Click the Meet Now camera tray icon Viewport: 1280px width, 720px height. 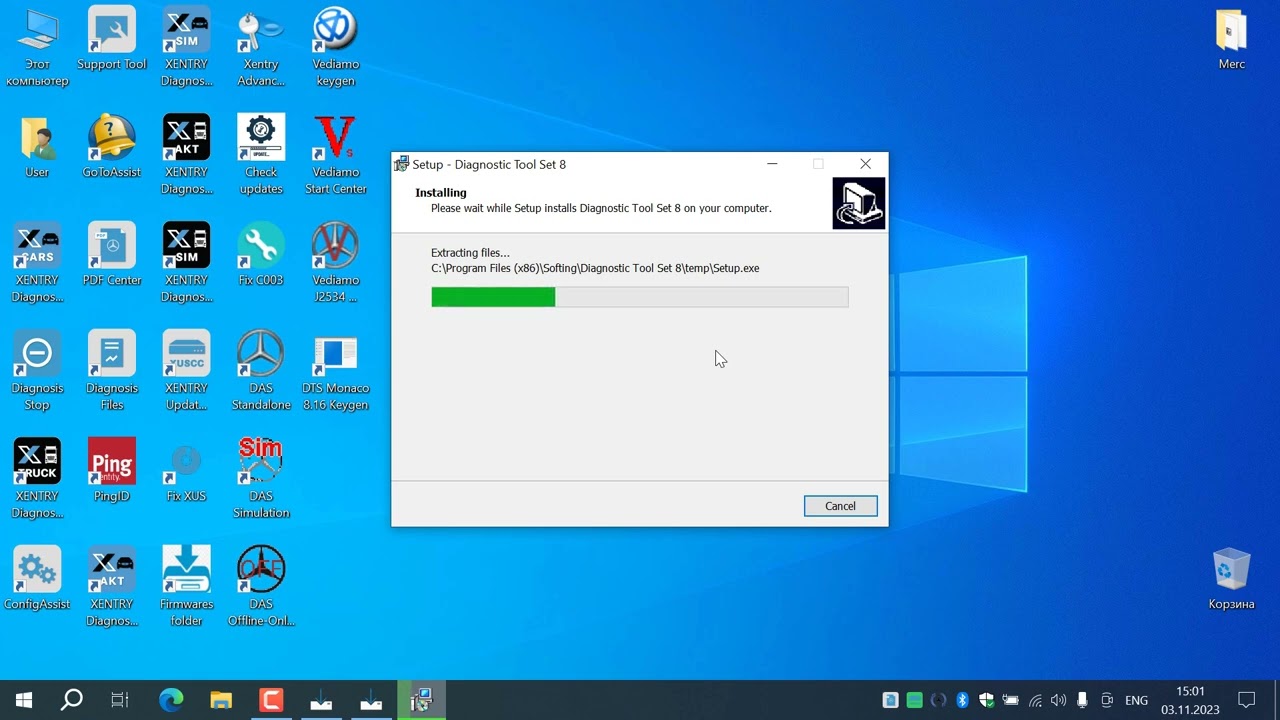coord(1107,700)
